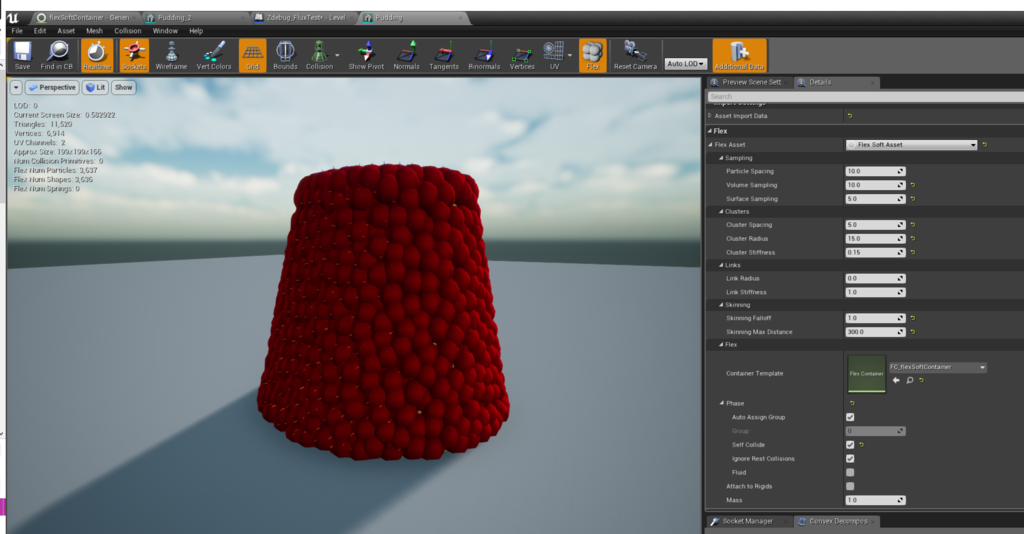Toggle the Lit view mode button
Image resolution: width=1024 pixels, height=534 pixels.
[95, 87]
